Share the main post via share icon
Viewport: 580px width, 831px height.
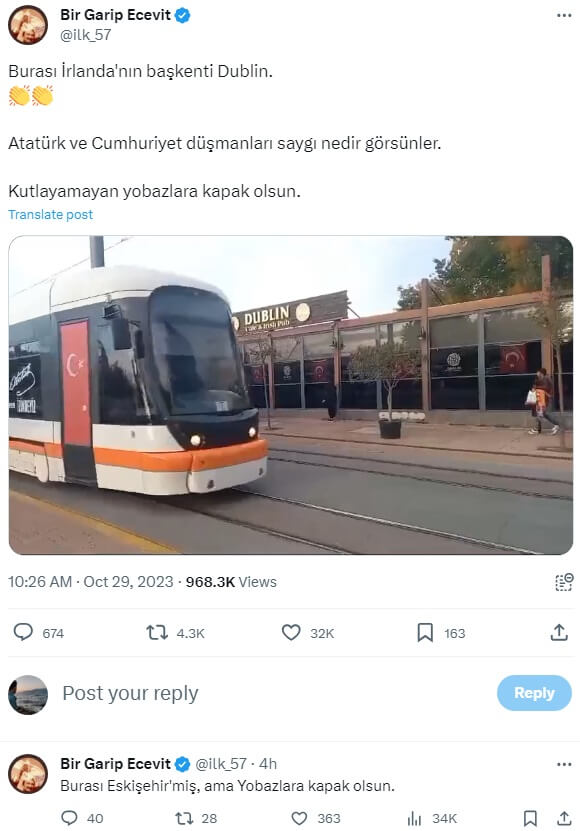click(559, 632)
